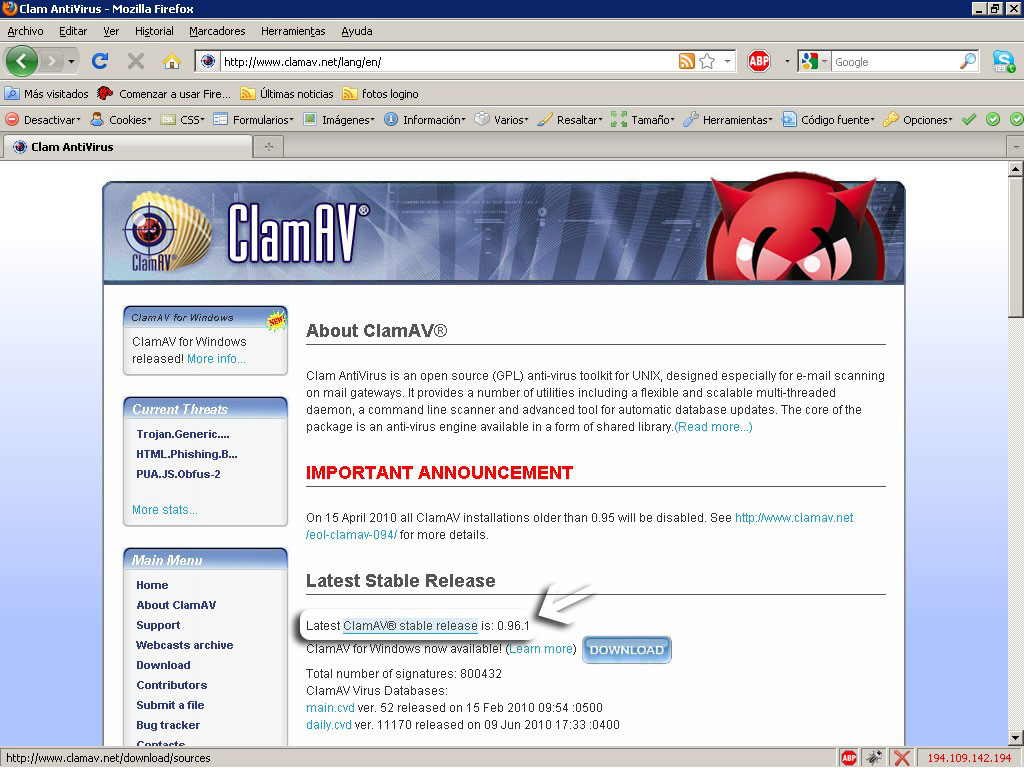Bookmark this page with the star icon
The width and height of the screenshot is (1024, 768).
pyautogui.click(x=707, y=61)
